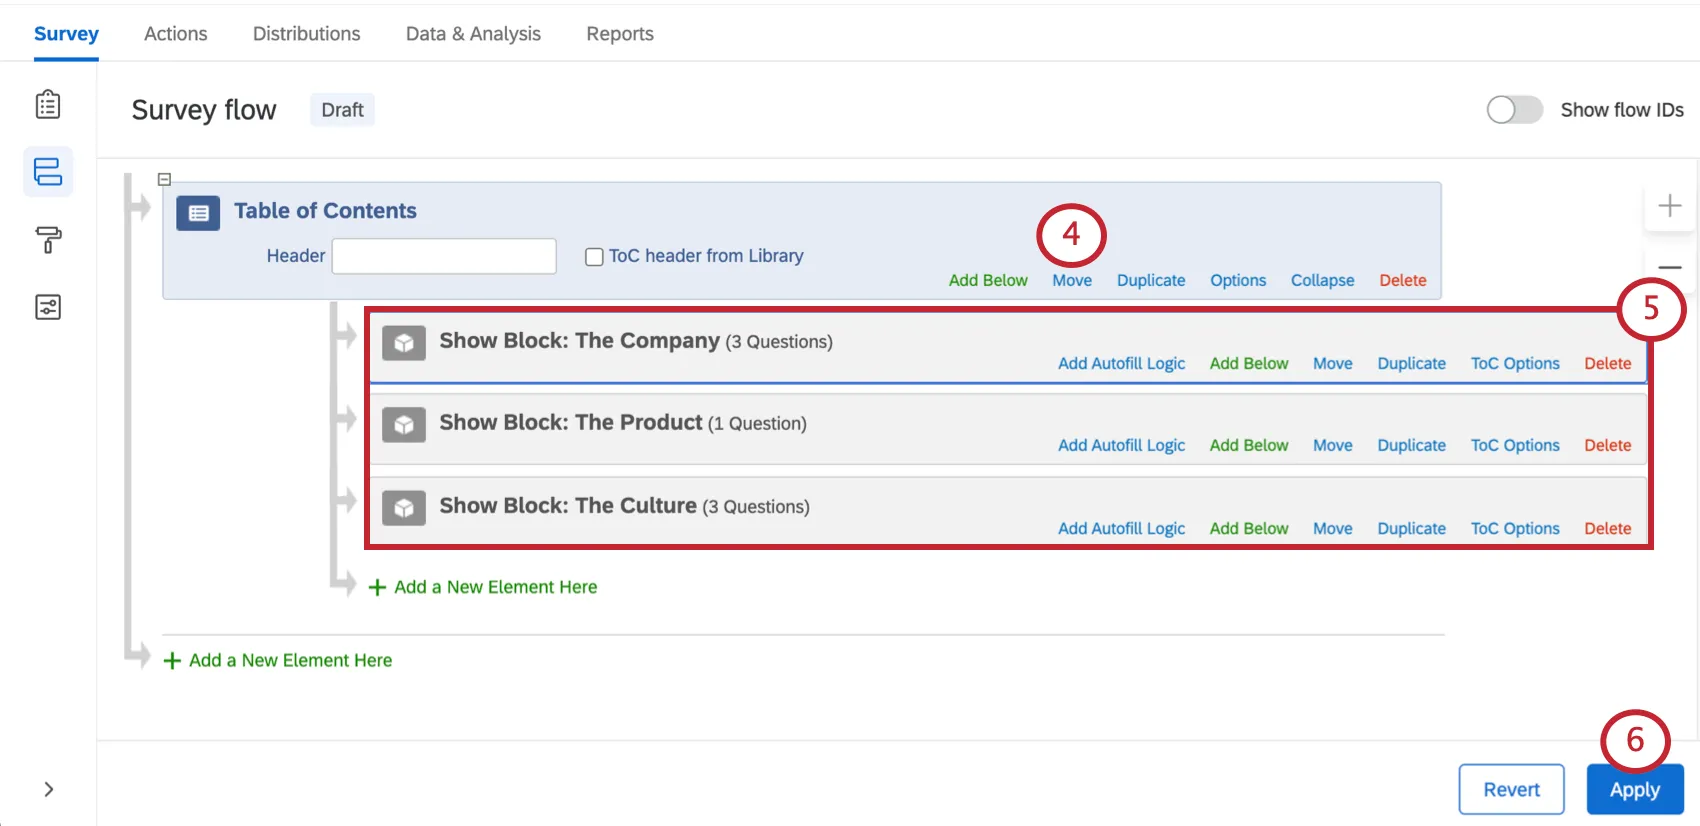1700x826 pixels.
Task: Open the Survey builder clipboard icon
Action: (48, 105)
